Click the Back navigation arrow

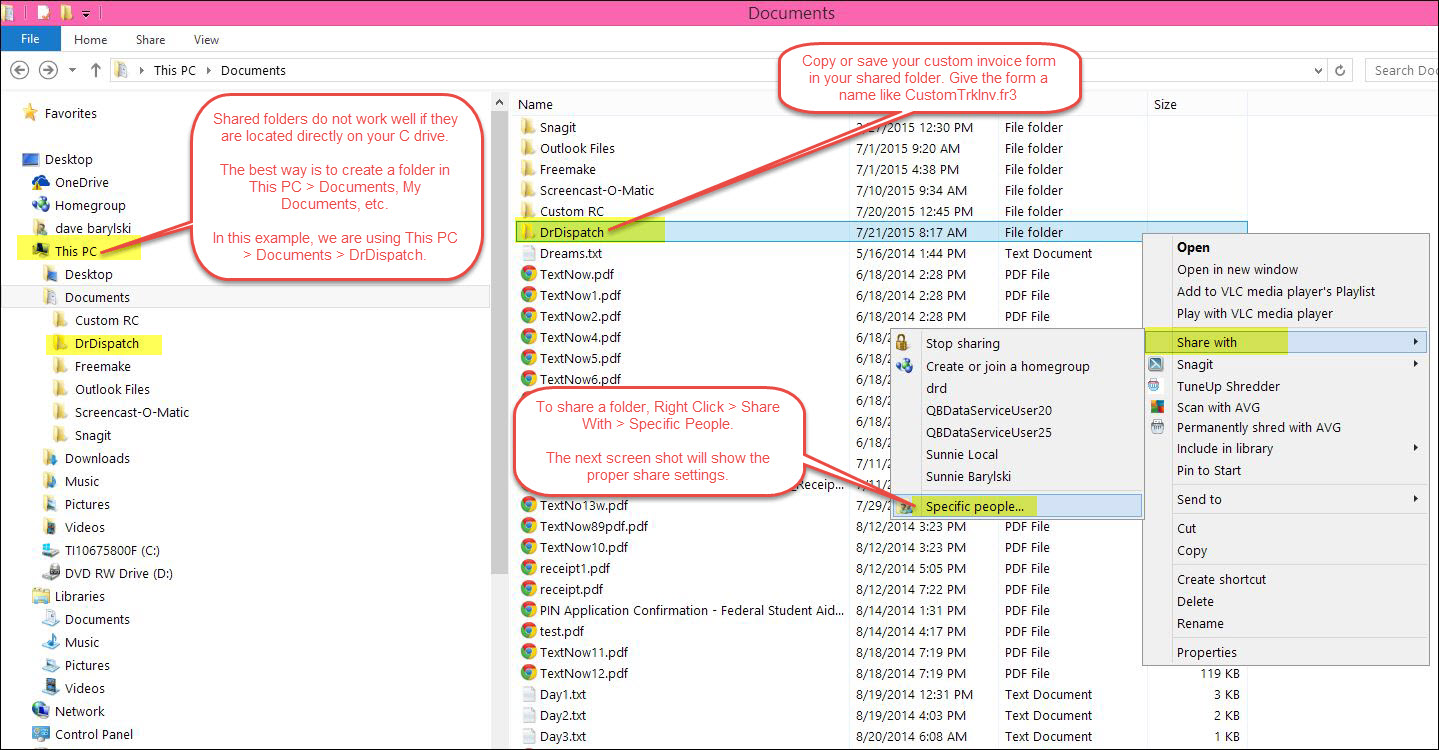pyautogui.click(x=19, y=70)
